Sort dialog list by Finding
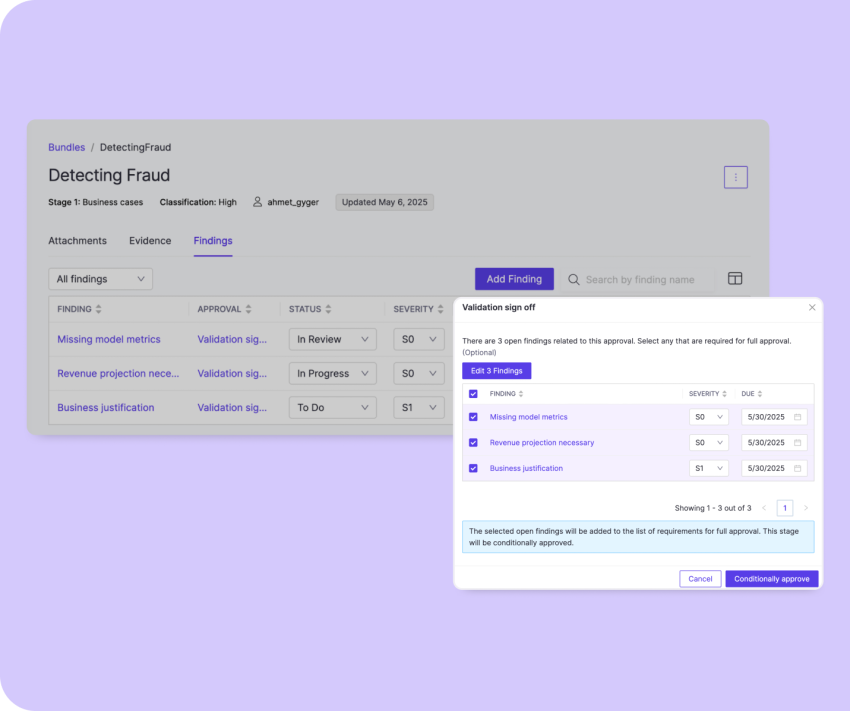This screenshot has width=850, height=711. tap(521, 394)
